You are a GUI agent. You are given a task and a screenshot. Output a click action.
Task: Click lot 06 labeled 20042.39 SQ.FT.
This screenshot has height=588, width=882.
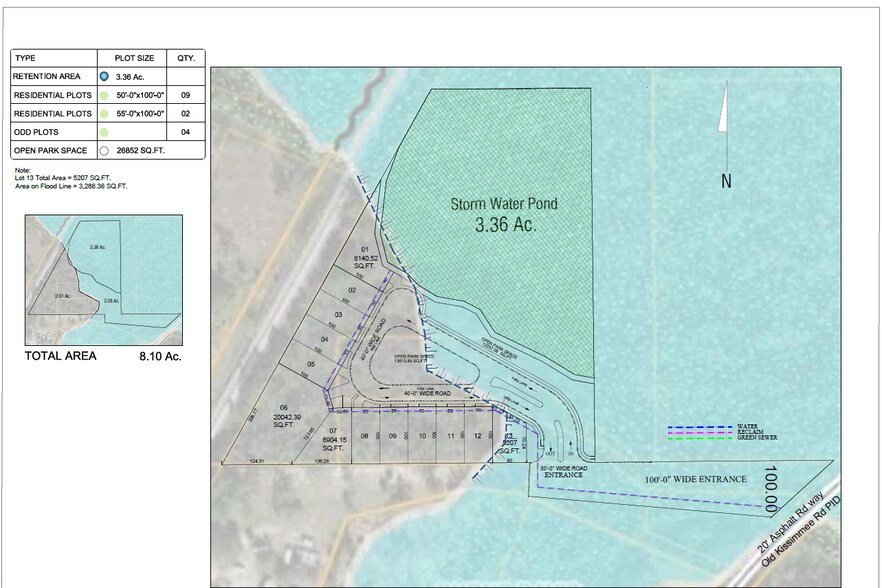coord(286,416)
